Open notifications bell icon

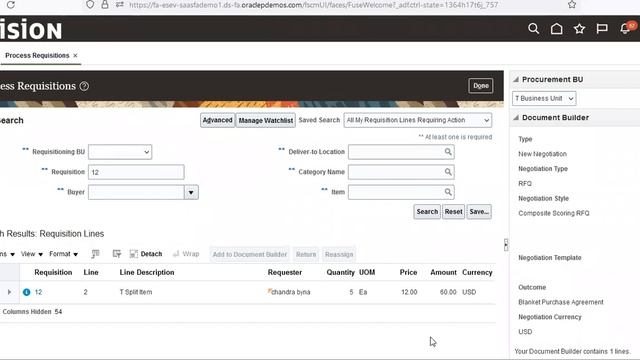coord(625,29)
